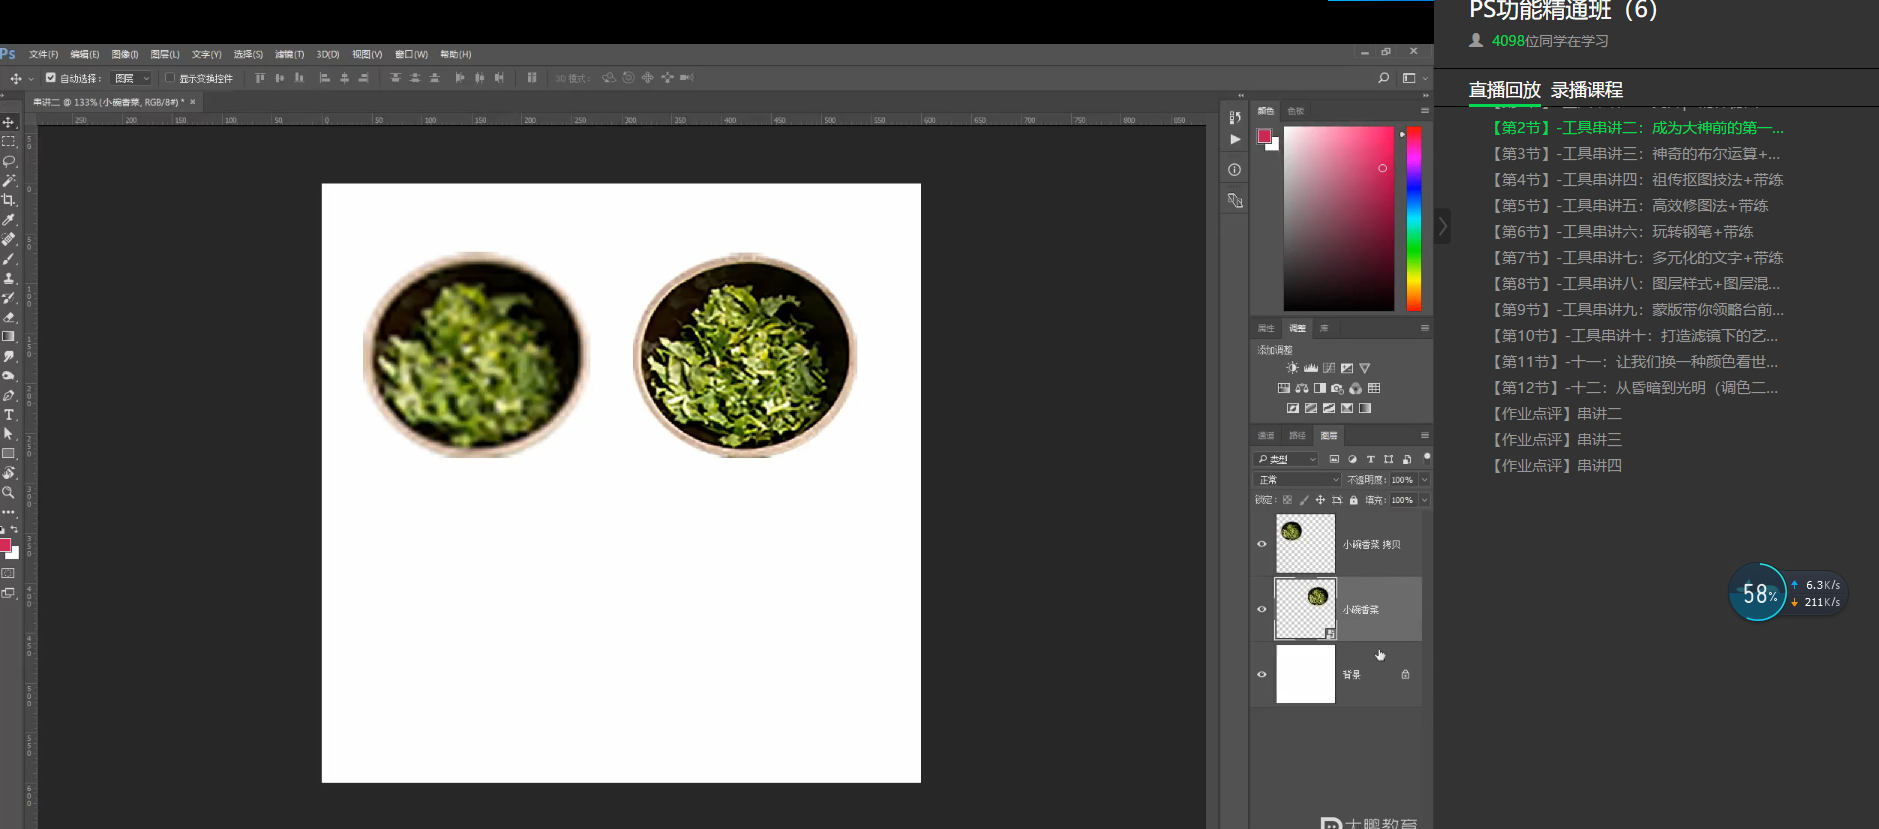Add a Curves adjustment

tap(1329, 368)
